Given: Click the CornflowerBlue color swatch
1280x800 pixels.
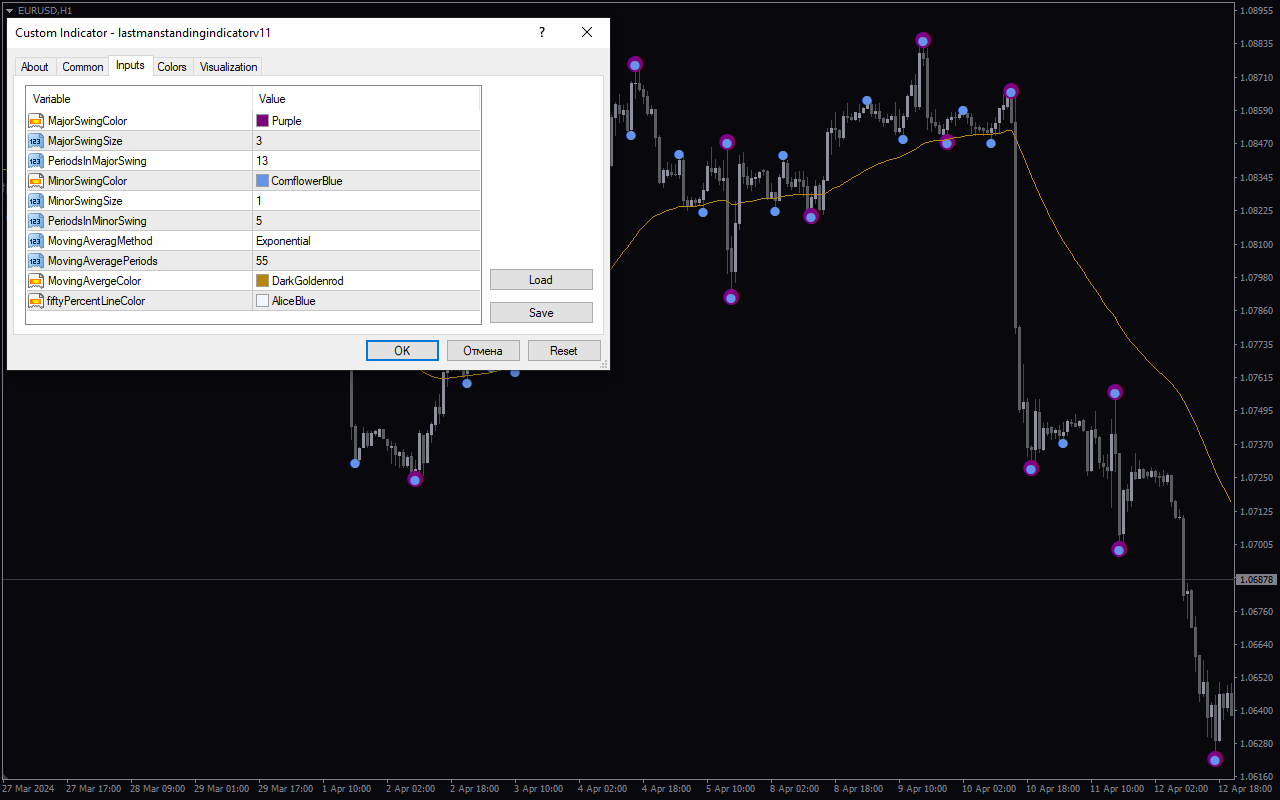Looking at the screenshot, I should pyautogui.click(x=263, y=181).
